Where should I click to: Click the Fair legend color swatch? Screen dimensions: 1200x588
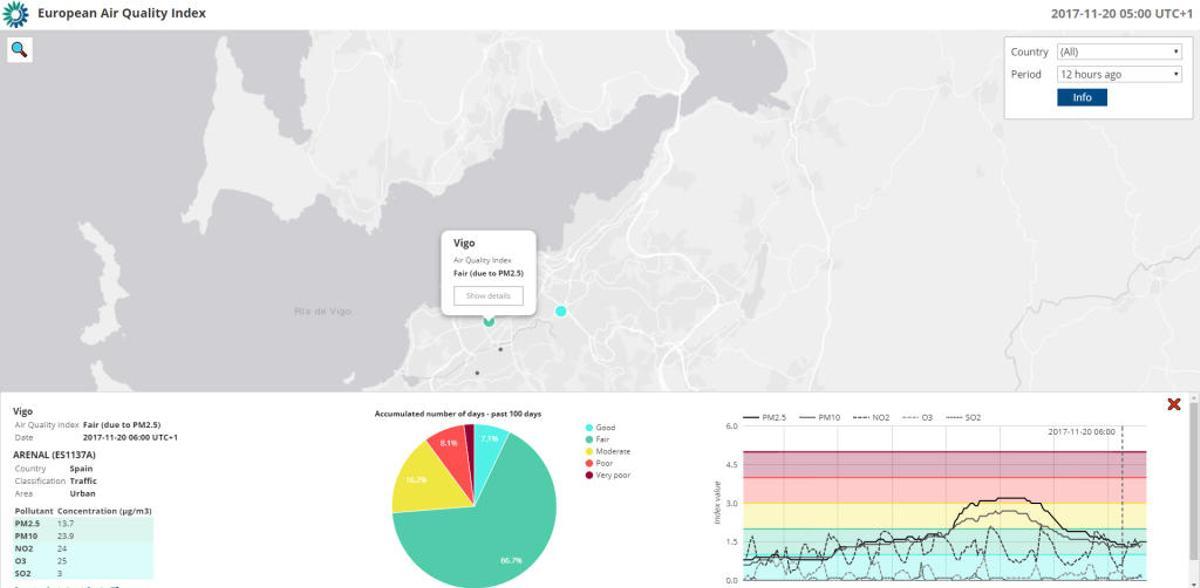[x=588, y=440]
